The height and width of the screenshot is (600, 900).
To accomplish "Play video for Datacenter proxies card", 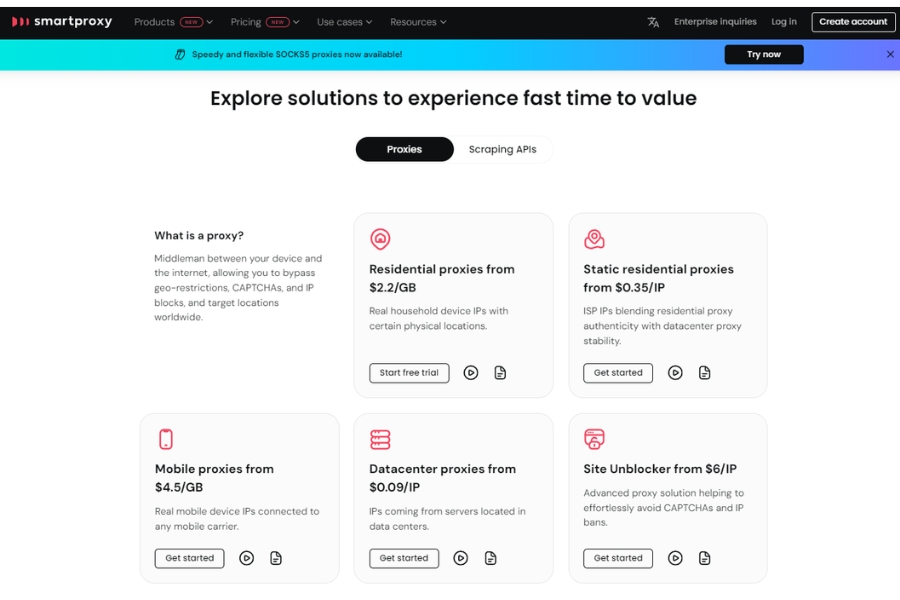I will (x=460, y=558).
